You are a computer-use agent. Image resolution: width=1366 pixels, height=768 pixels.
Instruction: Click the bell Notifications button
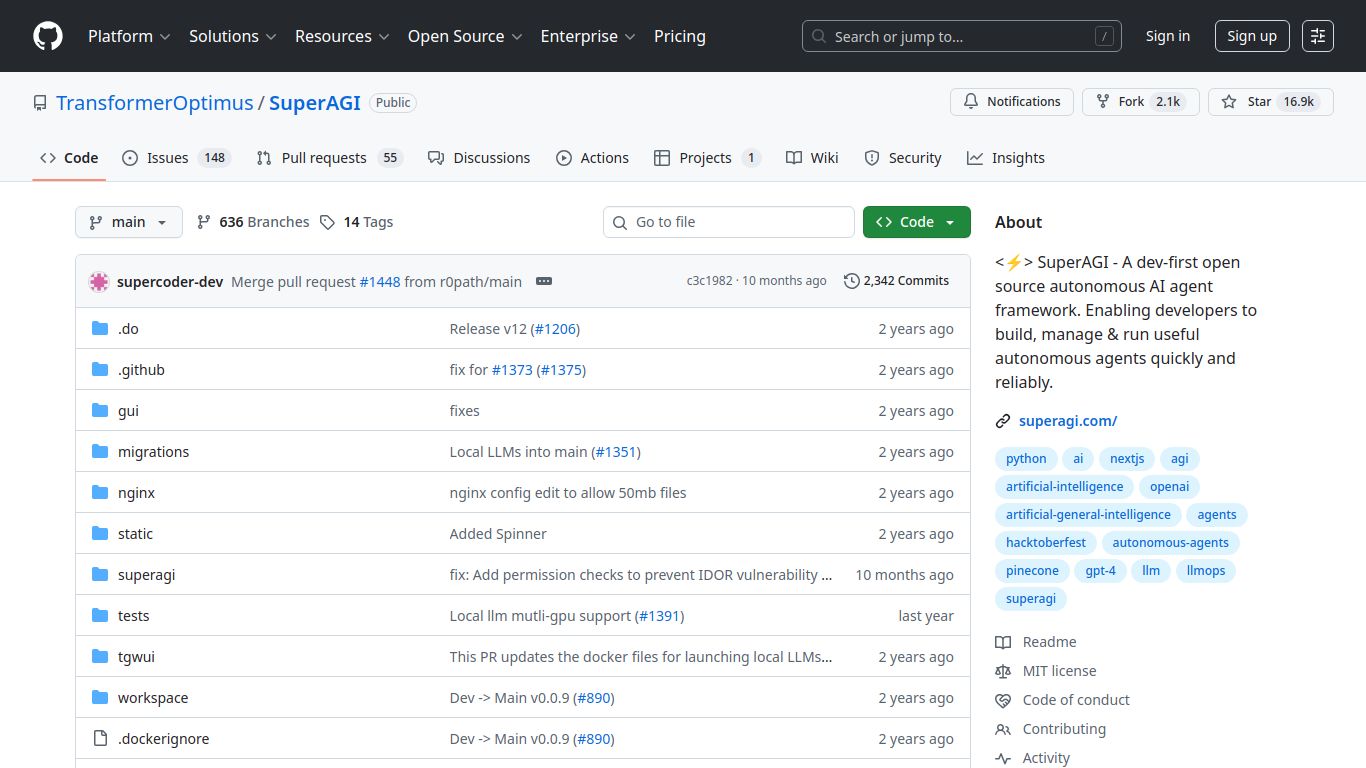tap(1011, 102)
